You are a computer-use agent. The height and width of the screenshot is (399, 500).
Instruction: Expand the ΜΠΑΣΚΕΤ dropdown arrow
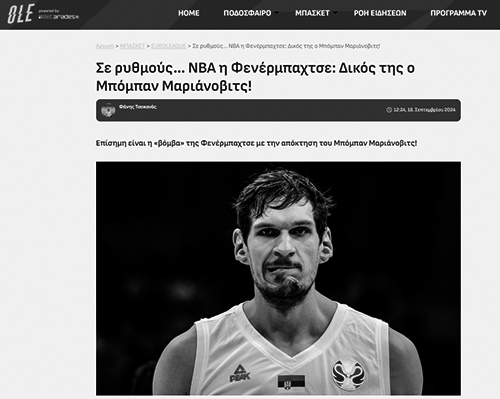tap(335, 13)
